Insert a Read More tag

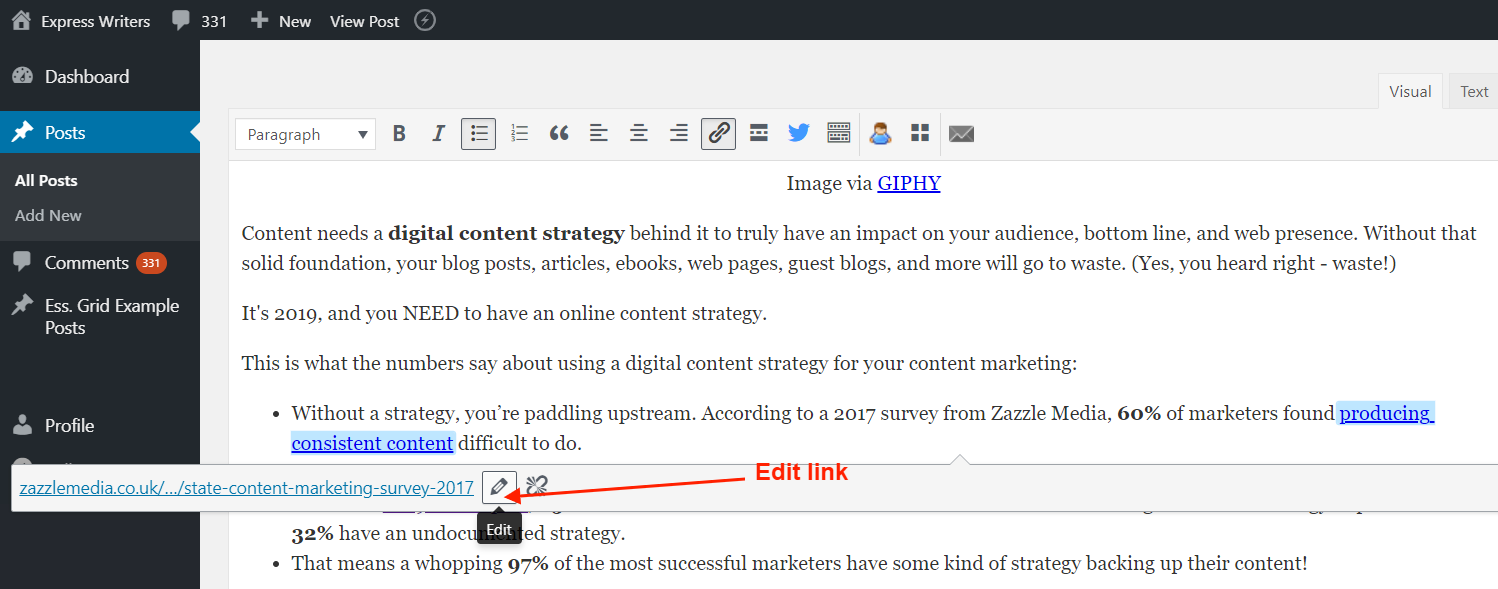758,133
